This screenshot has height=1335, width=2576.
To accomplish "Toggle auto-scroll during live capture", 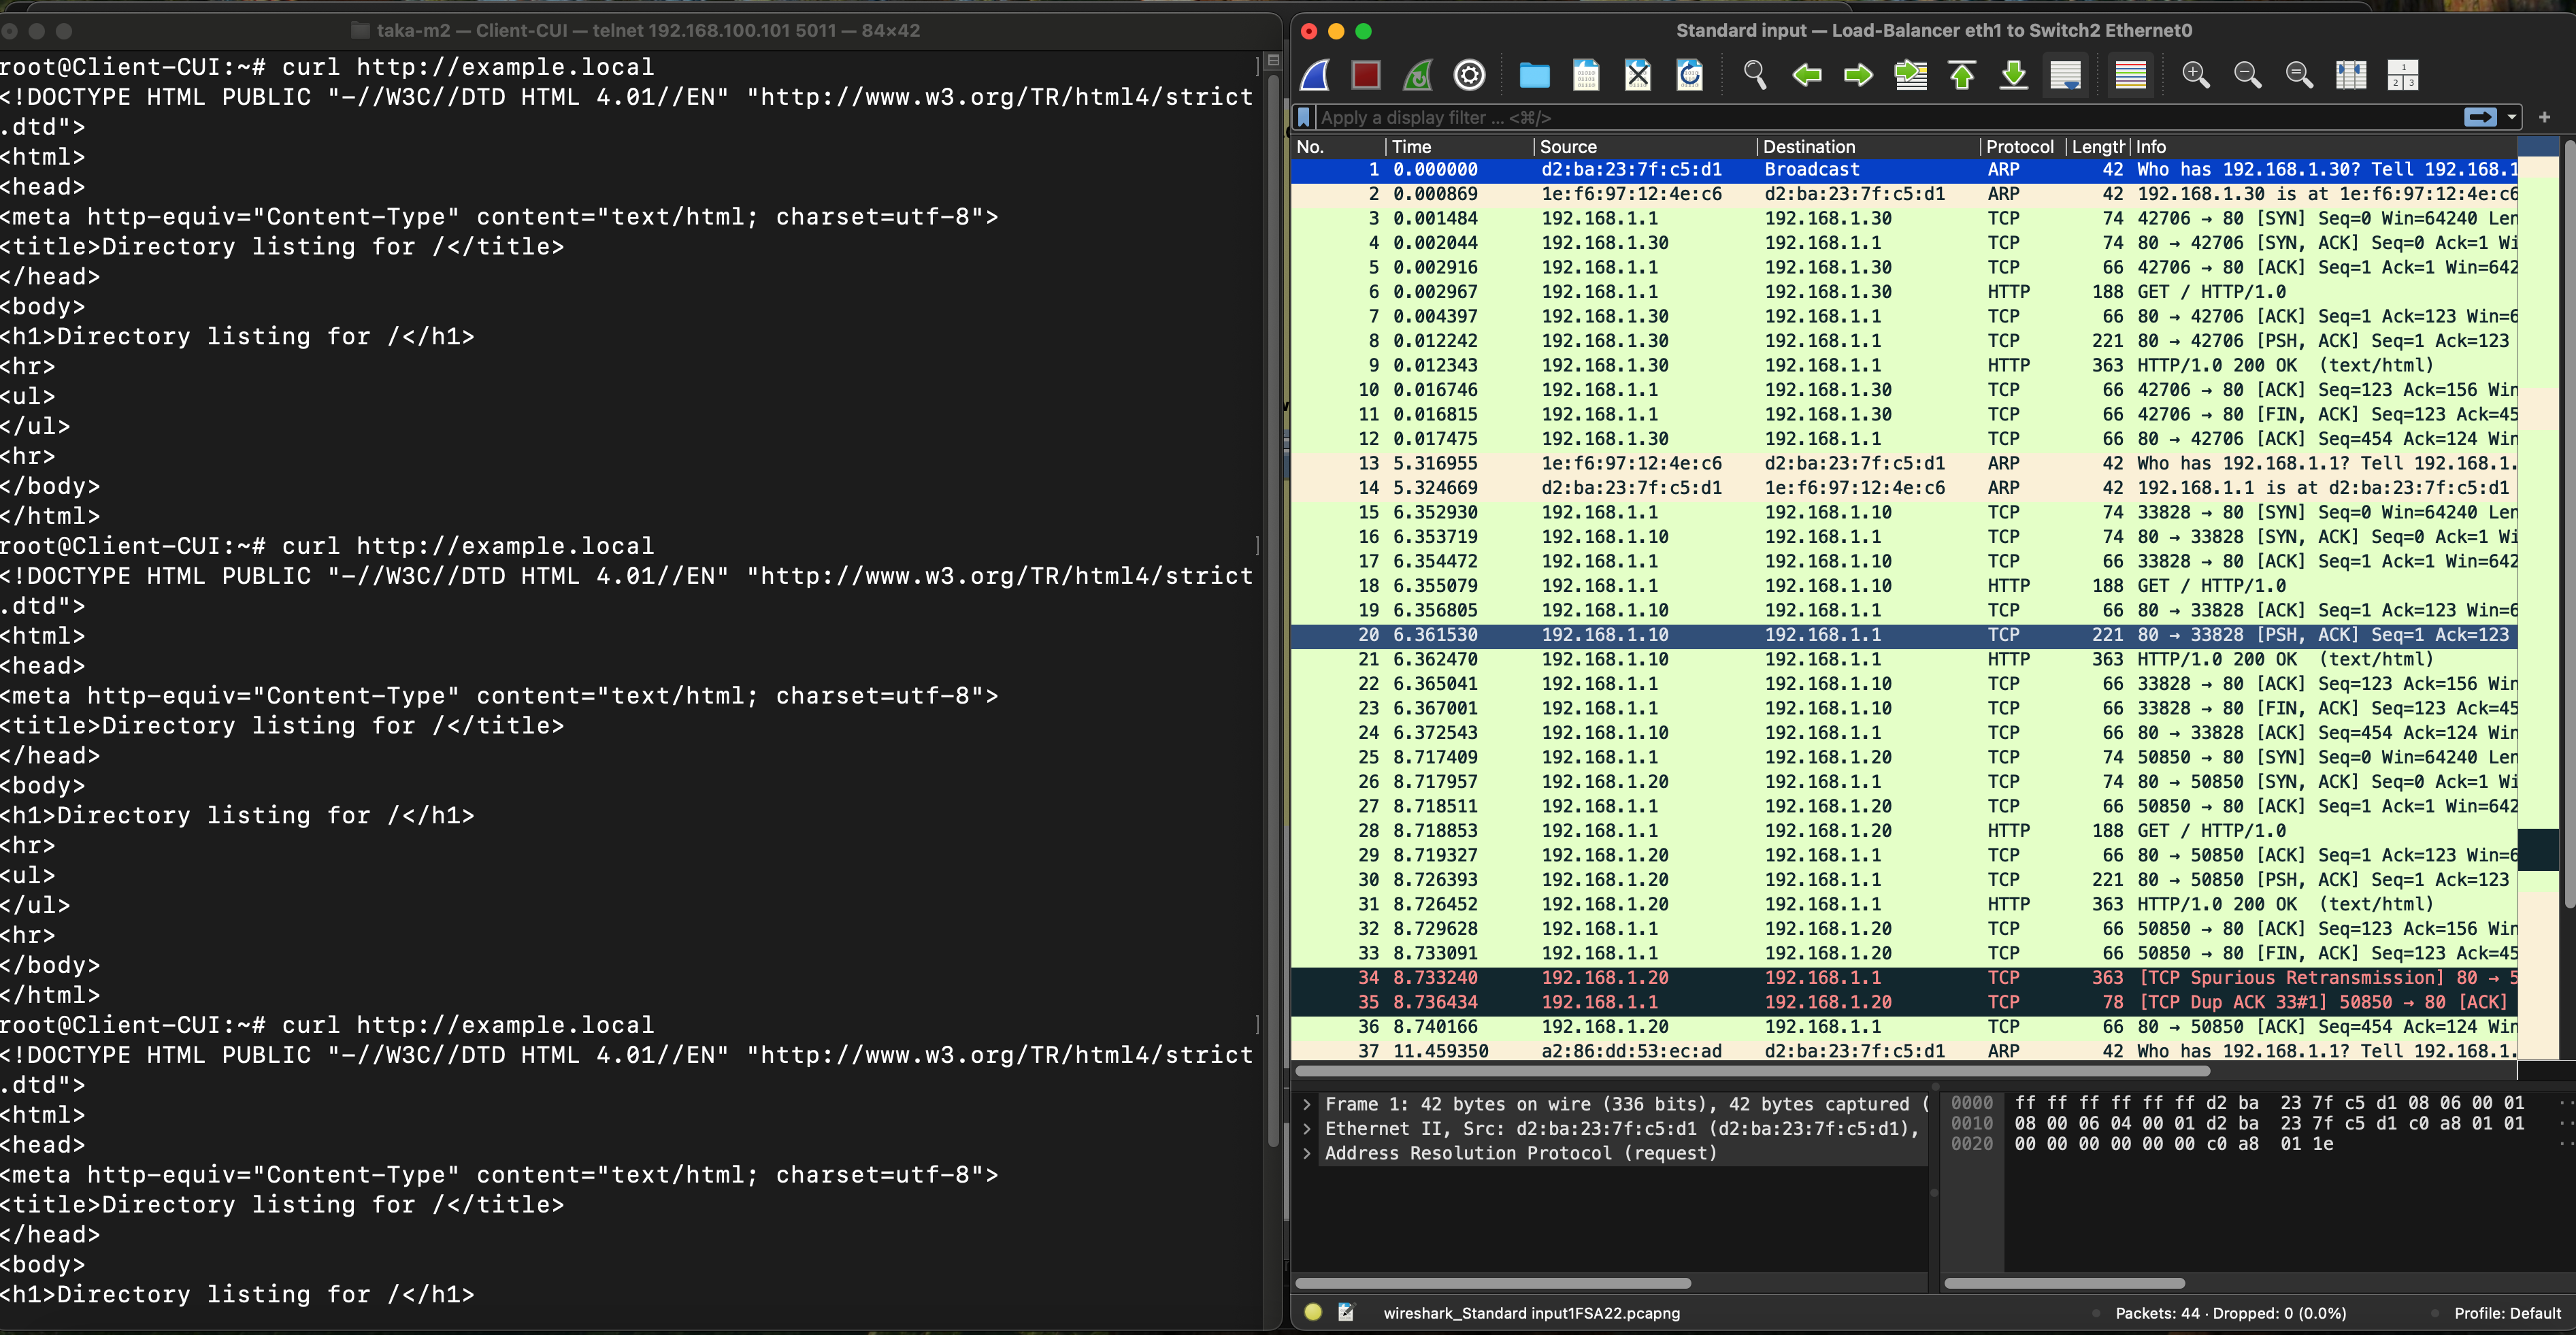I will point(2066,75).
